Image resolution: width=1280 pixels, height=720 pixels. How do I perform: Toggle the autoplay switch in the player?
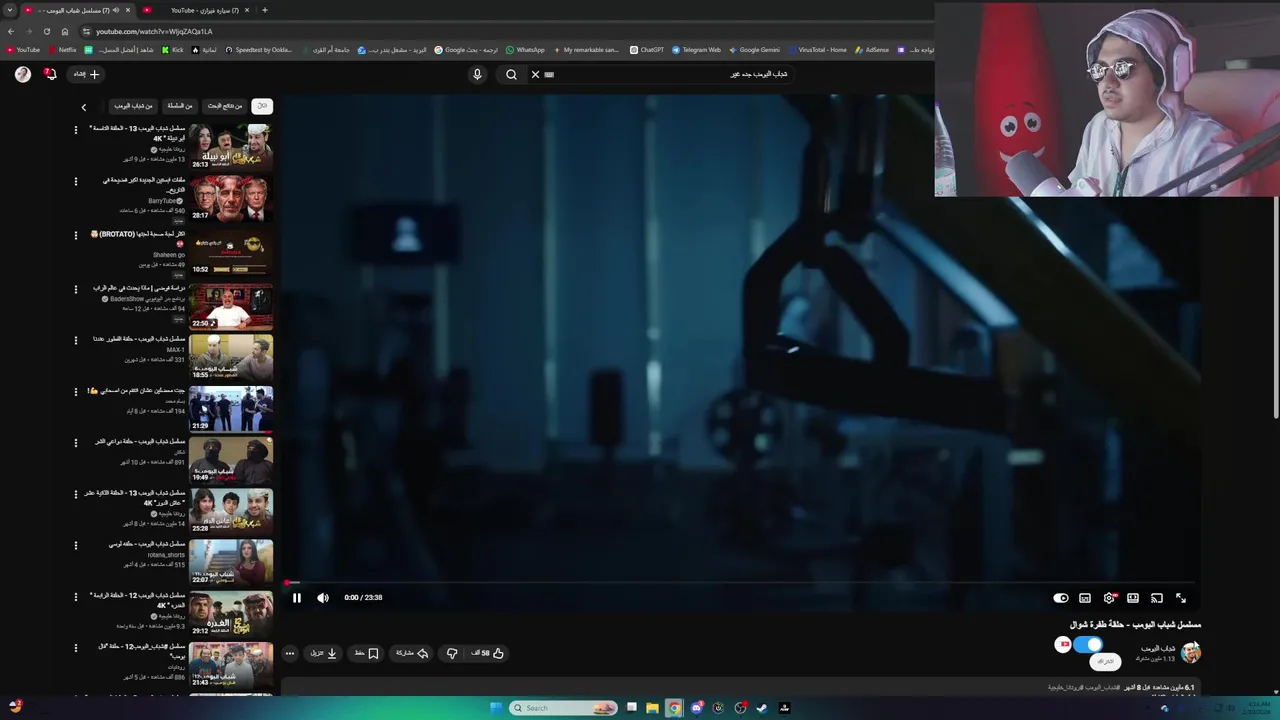[1060, 598]
